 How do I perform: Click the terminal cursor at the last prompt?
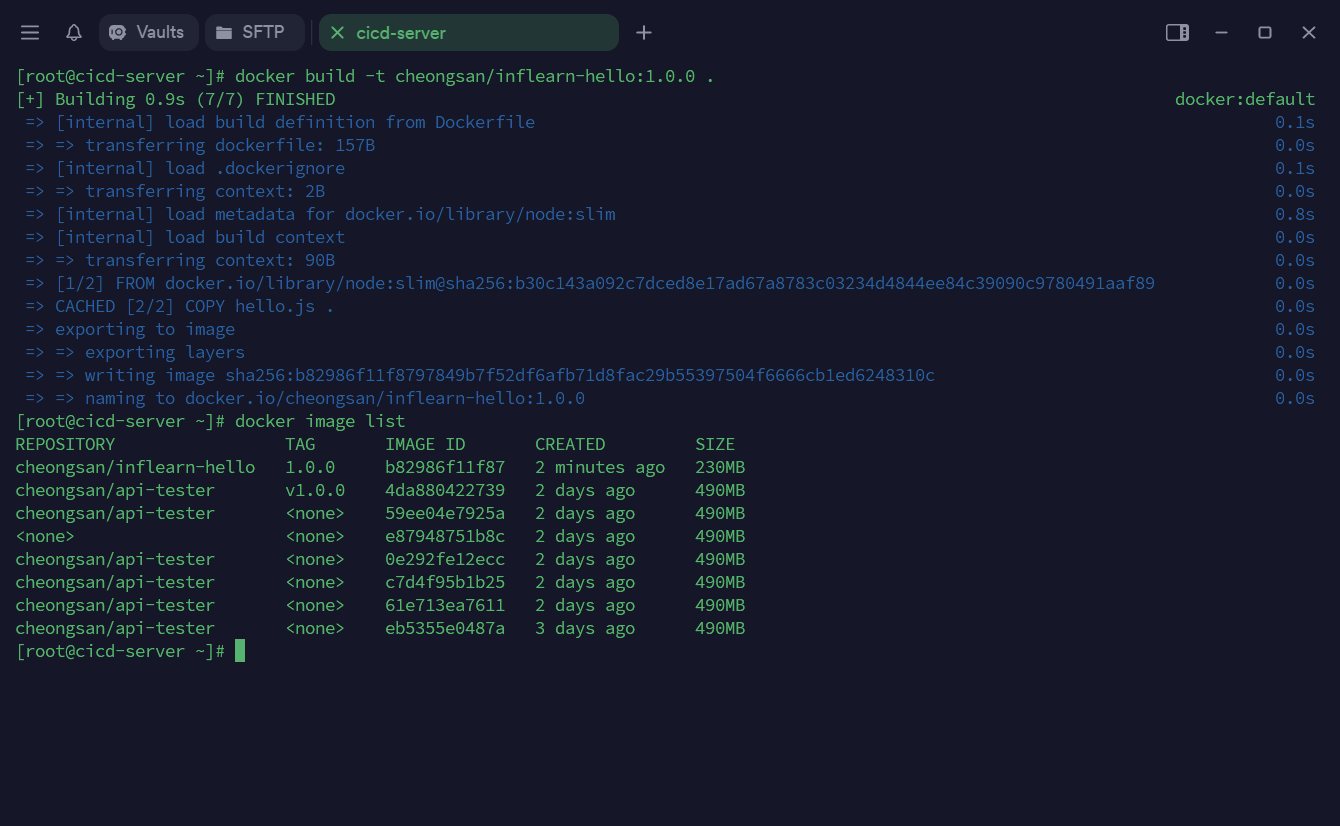(x=240, y=652)
